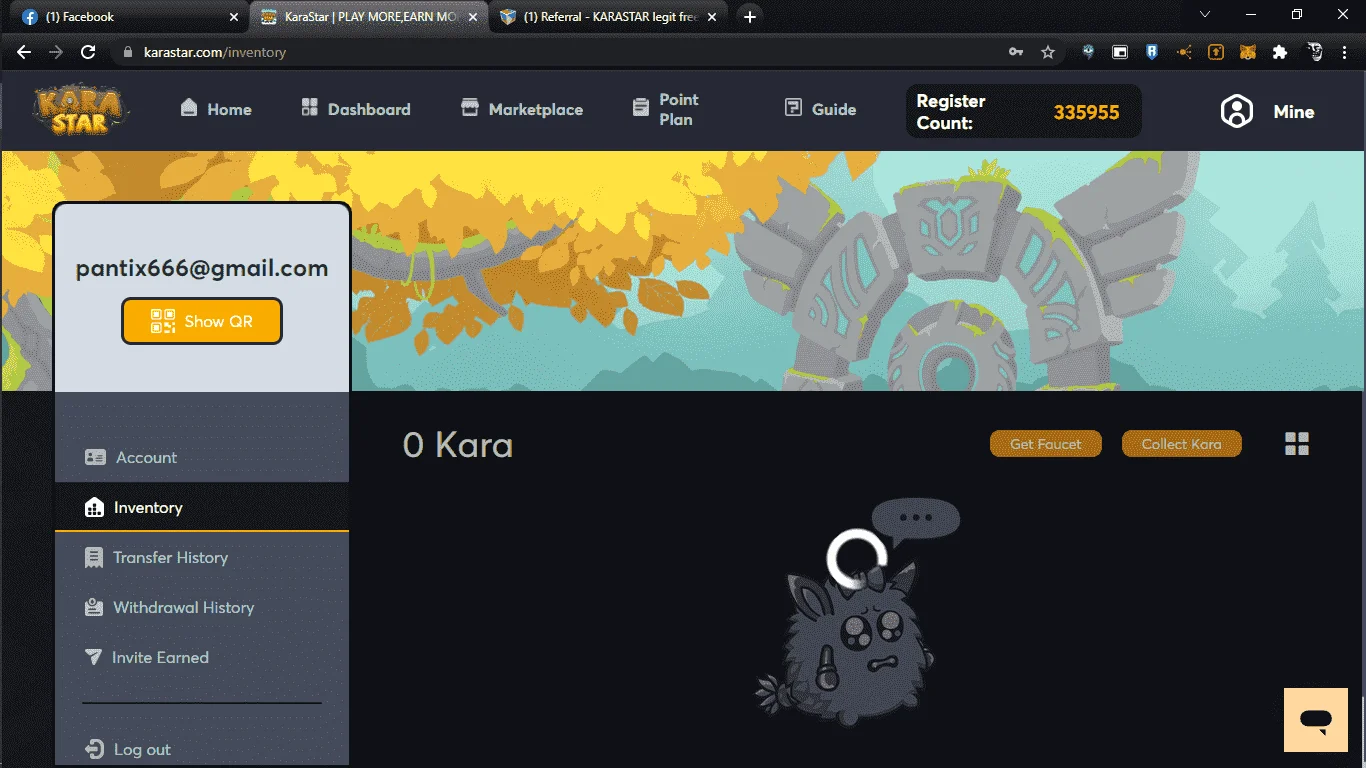The height and width of the screenshot is (768, 1366).
Task: Close the Referral tab
Action: click(x=713, y=17)
